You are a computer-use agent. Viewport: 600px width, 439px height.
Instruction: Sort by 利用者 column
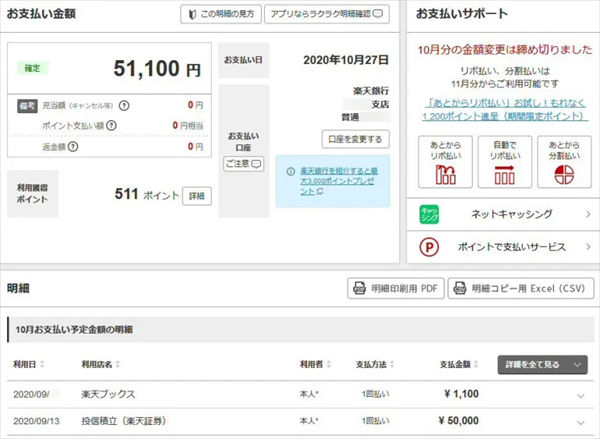pos(315,364)
